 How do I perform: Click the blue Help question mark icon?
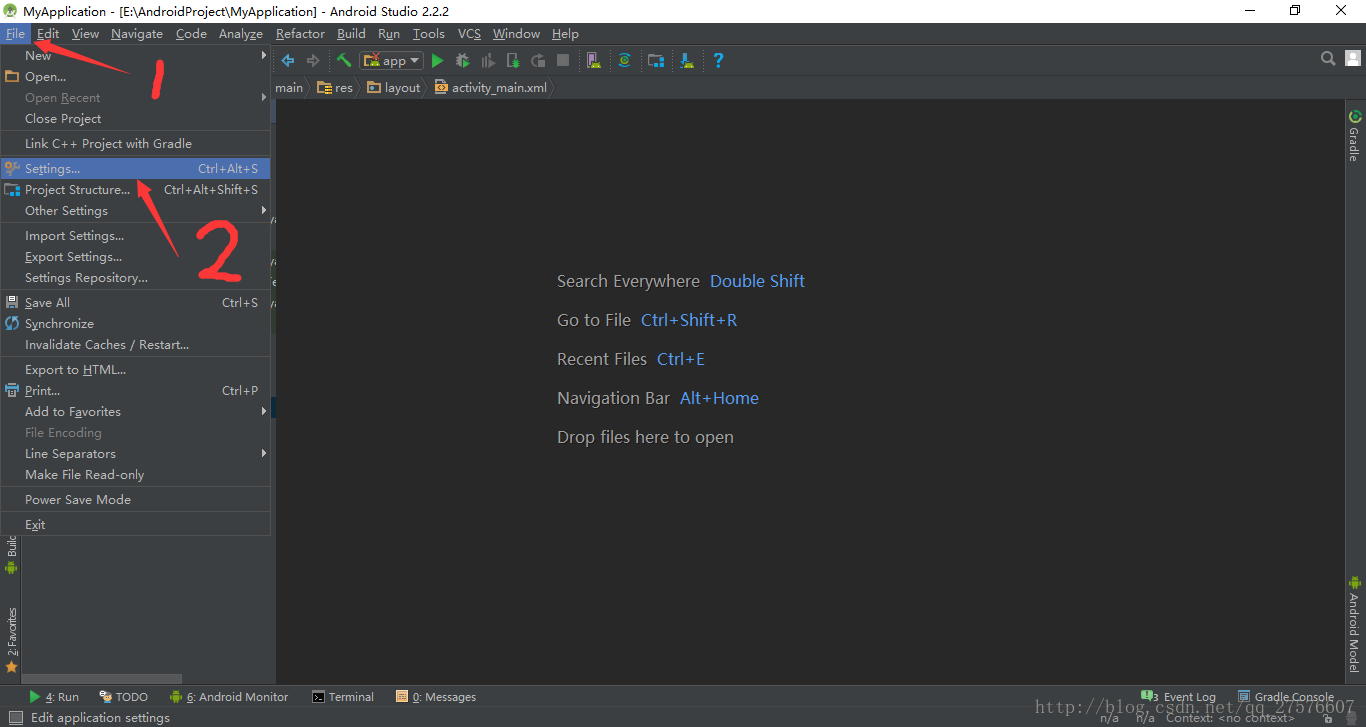(x=718, y=61)
